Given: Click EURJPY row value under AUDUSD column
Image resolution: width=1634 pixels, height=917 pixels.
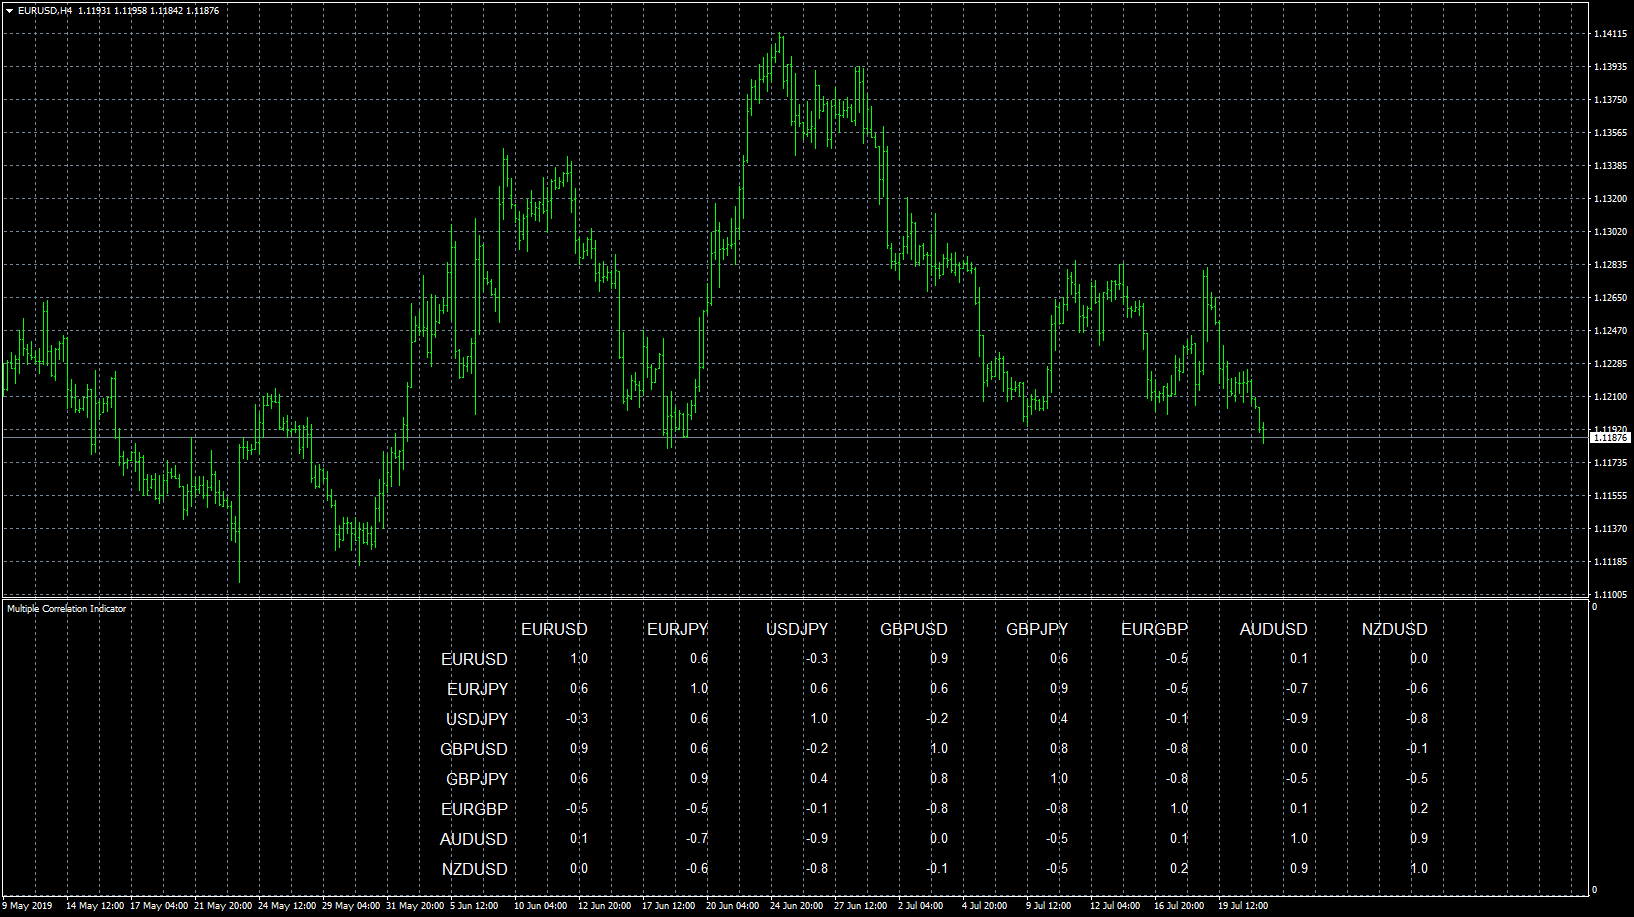Looking at the screenshot, I should pyautogui.click(x=1297, y=688).
